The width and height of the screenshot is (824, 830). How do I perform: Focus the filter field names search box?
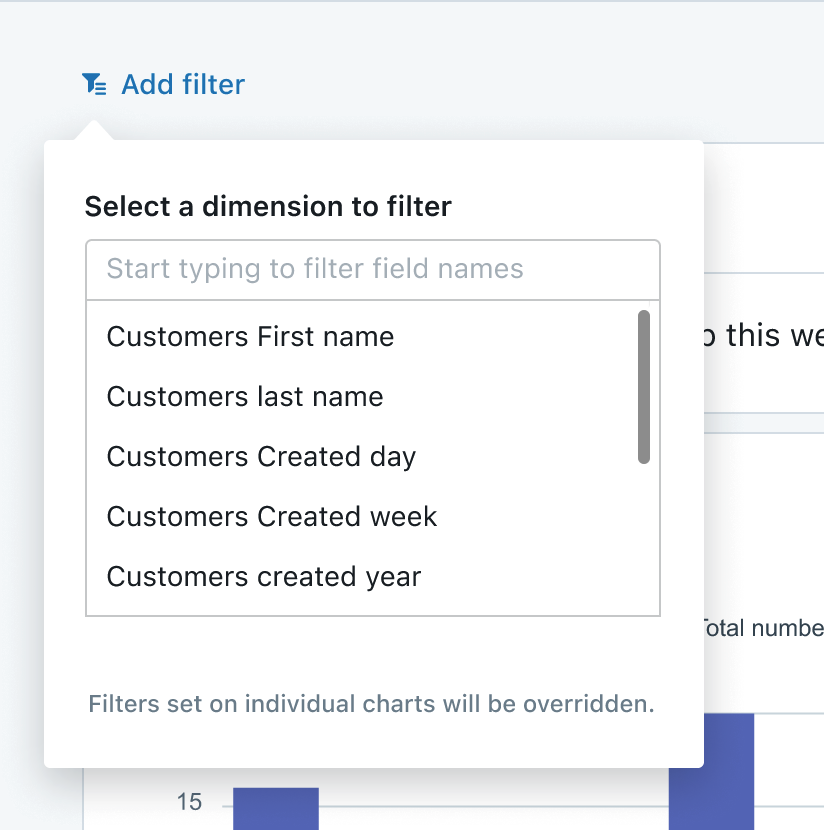(373, 269)
